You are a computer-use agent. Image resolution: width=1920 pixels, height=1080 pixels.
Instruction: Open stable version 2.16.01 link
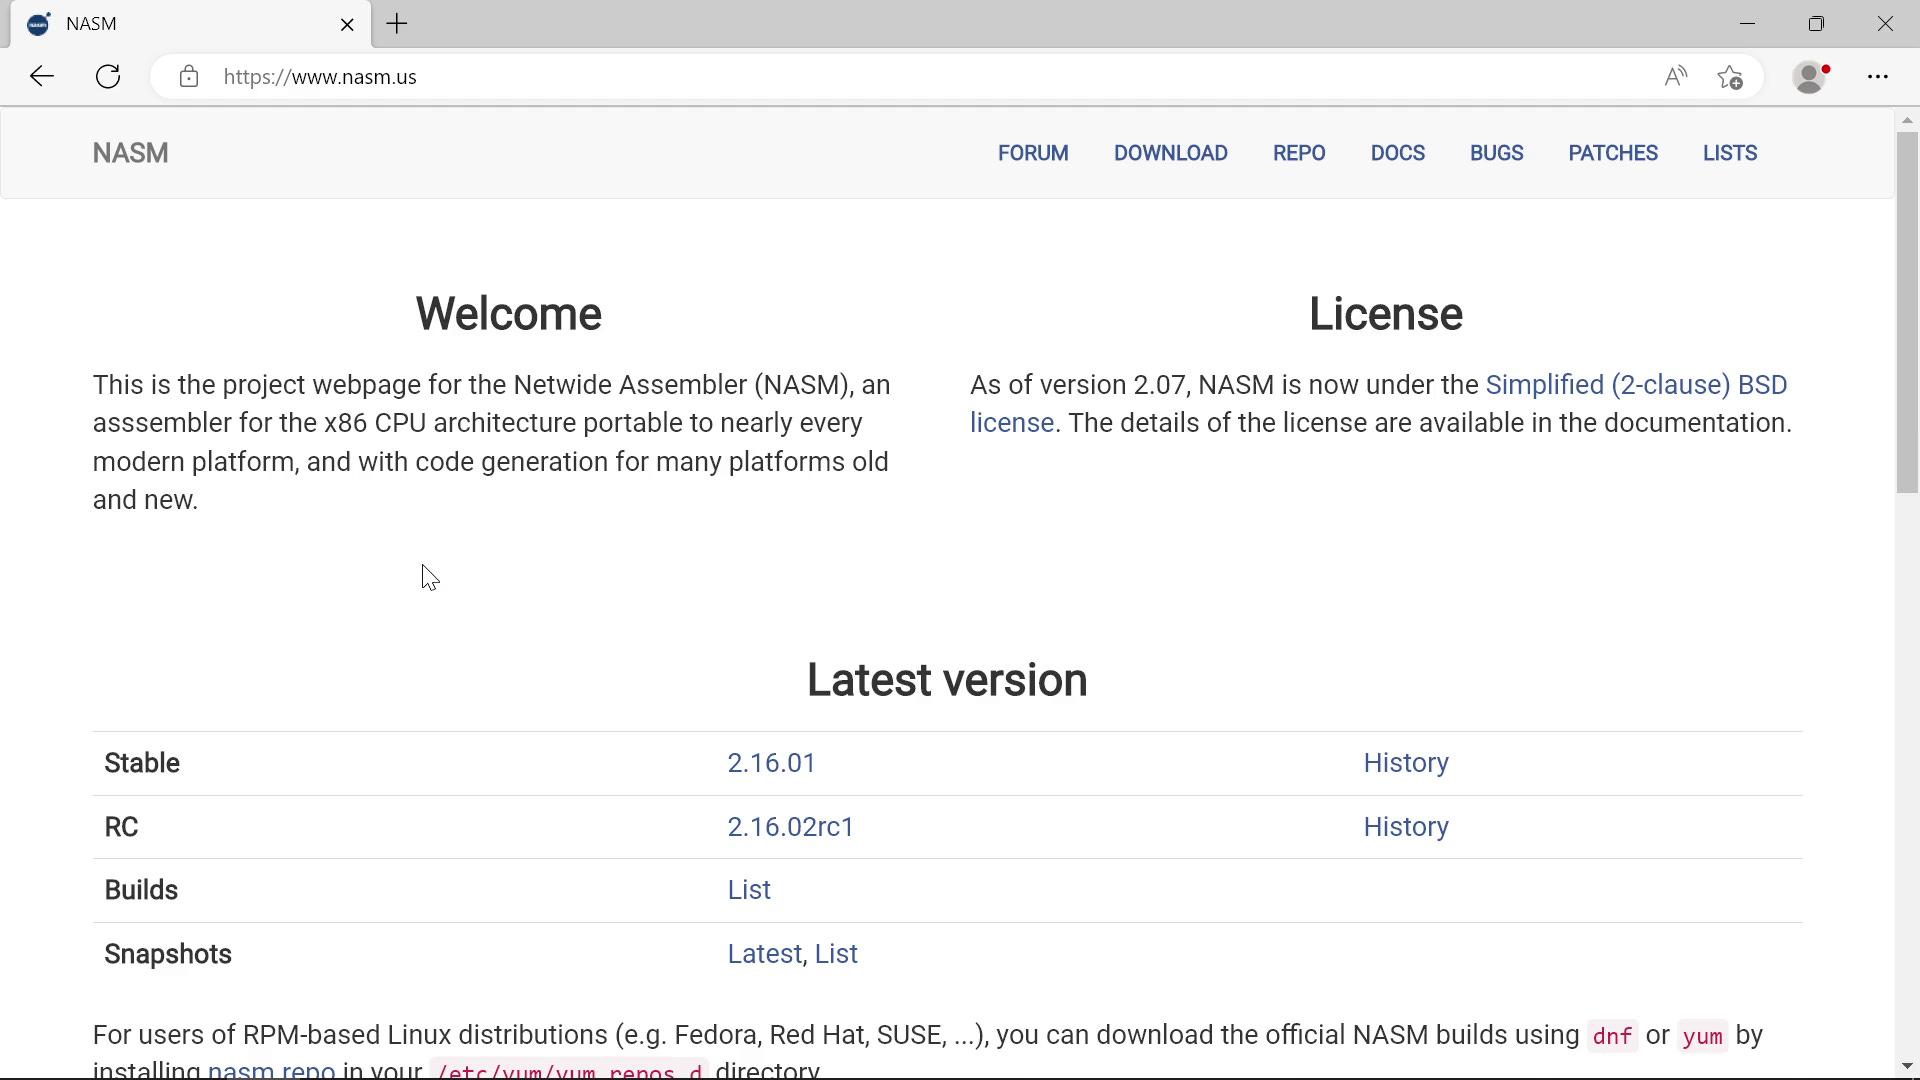tap(771, 763)
